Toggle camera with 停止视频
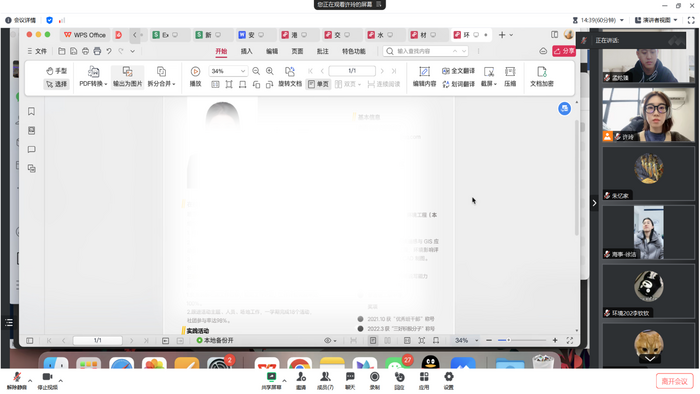 coord(47,381)
